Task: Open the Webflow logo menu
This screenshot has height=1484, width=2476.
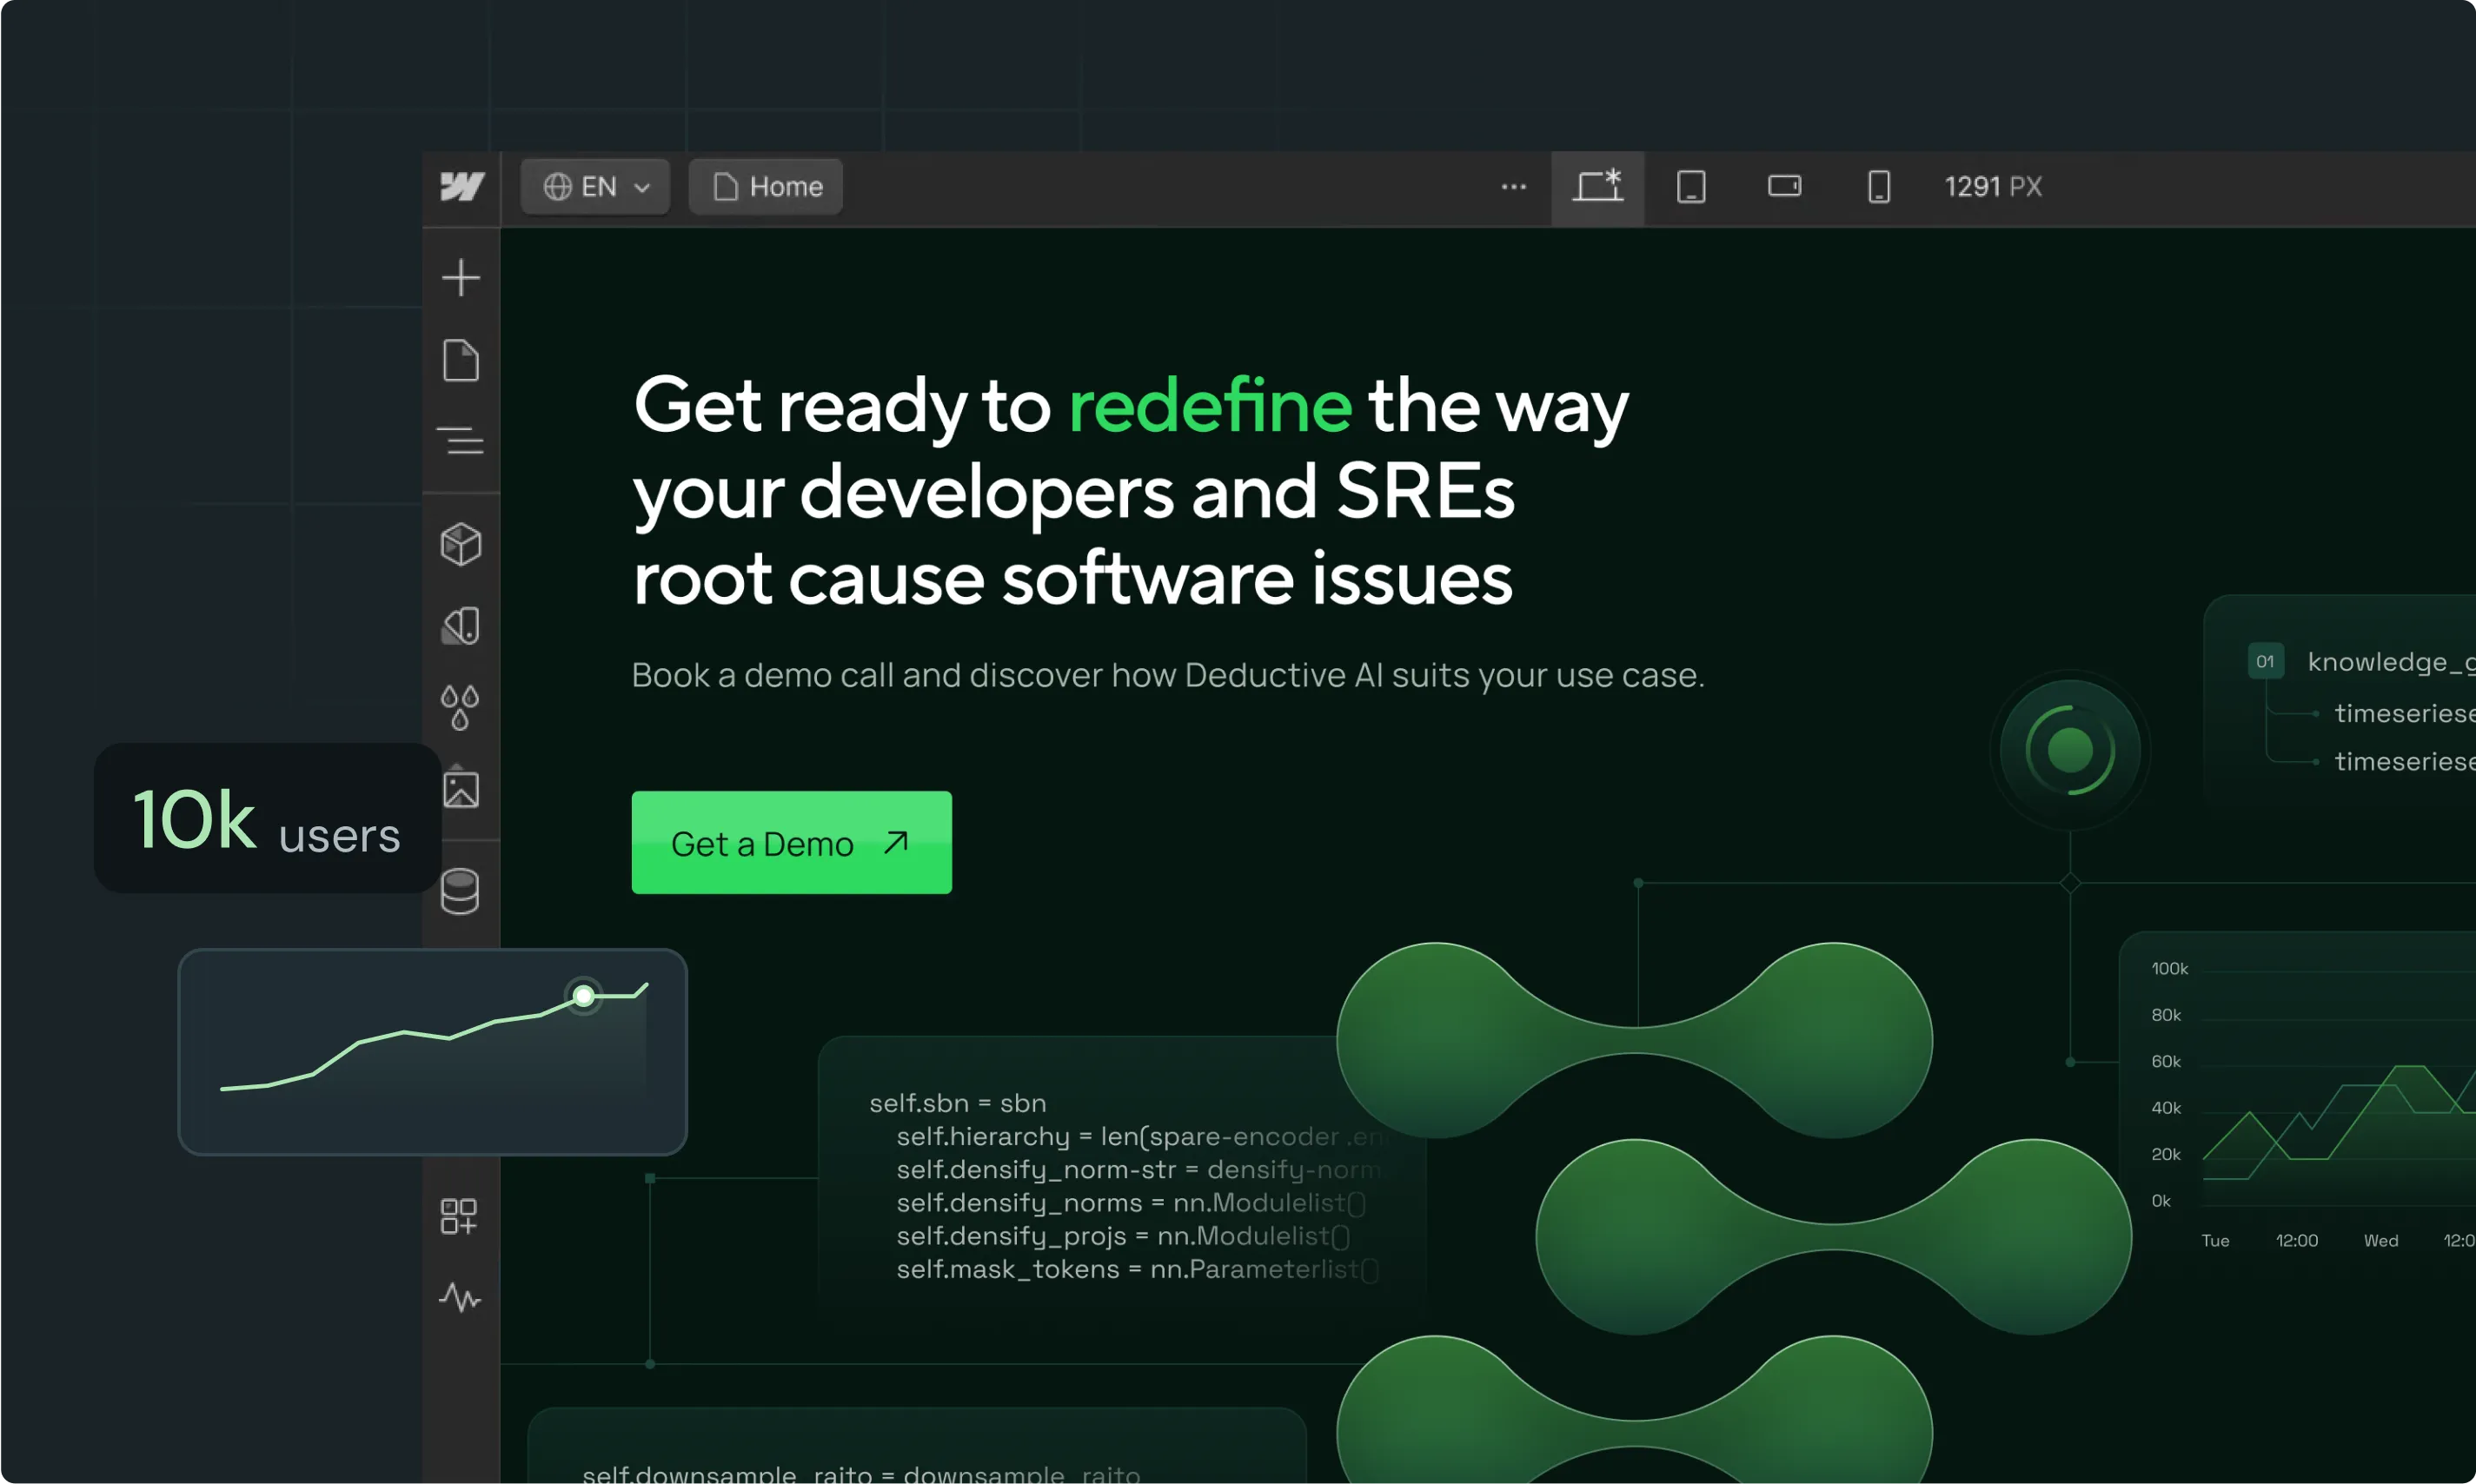Action: point(462,187)
